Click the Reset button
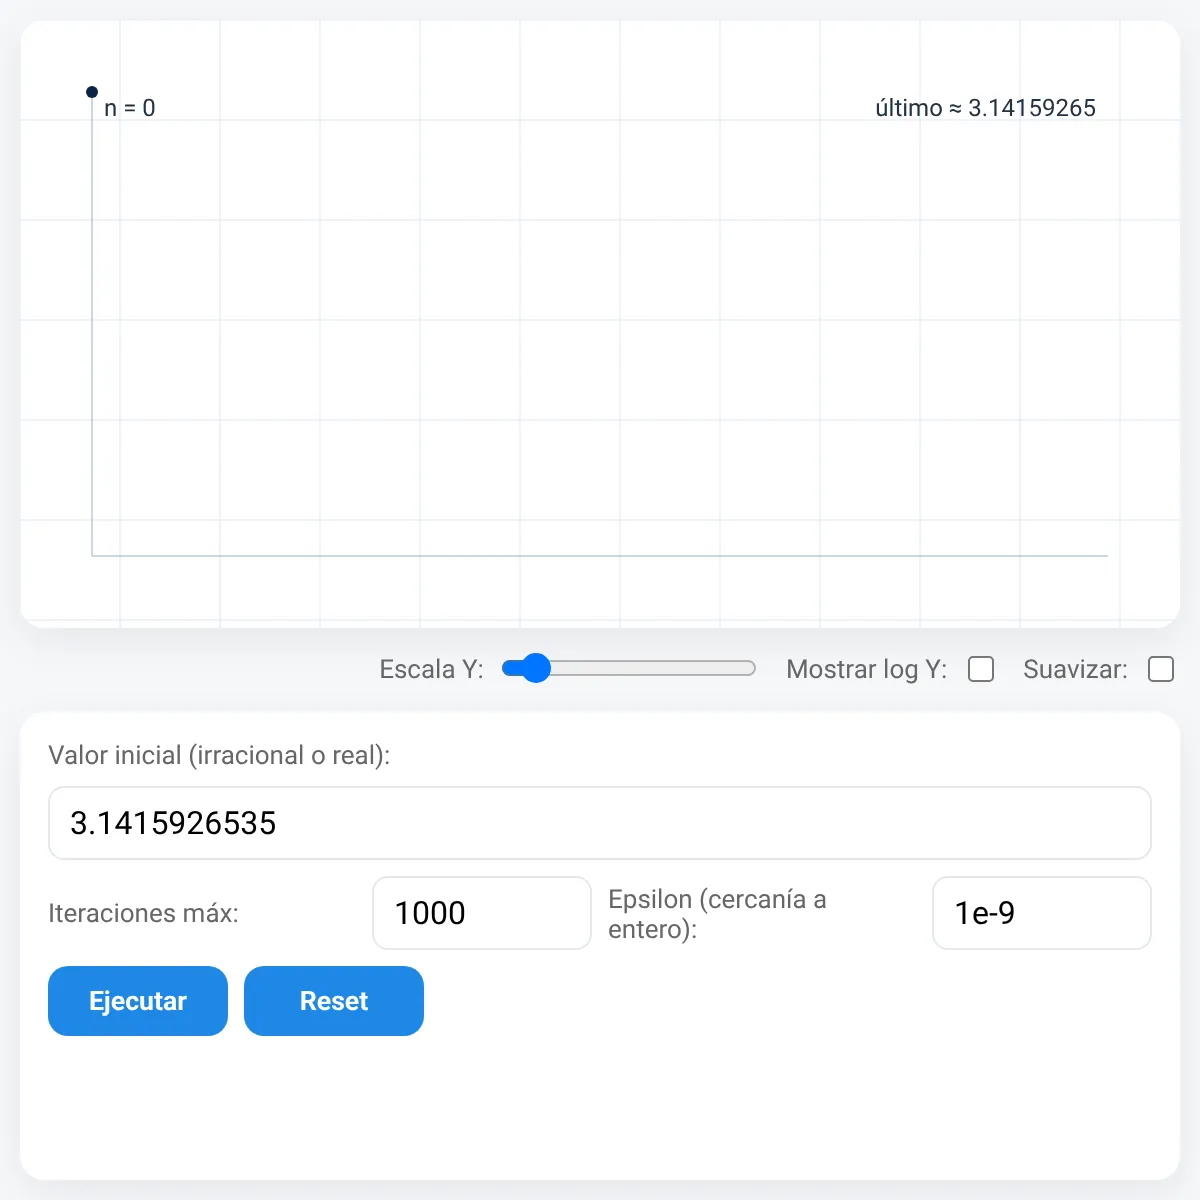The width and height of the screenshot is (1200, 1200). pyautogui.click(x=334, y=1001)
